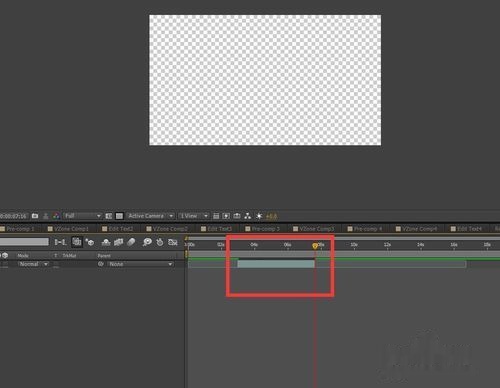Open the Graph Editor icon
Screen dimensions: 500x388
(173, 242)
